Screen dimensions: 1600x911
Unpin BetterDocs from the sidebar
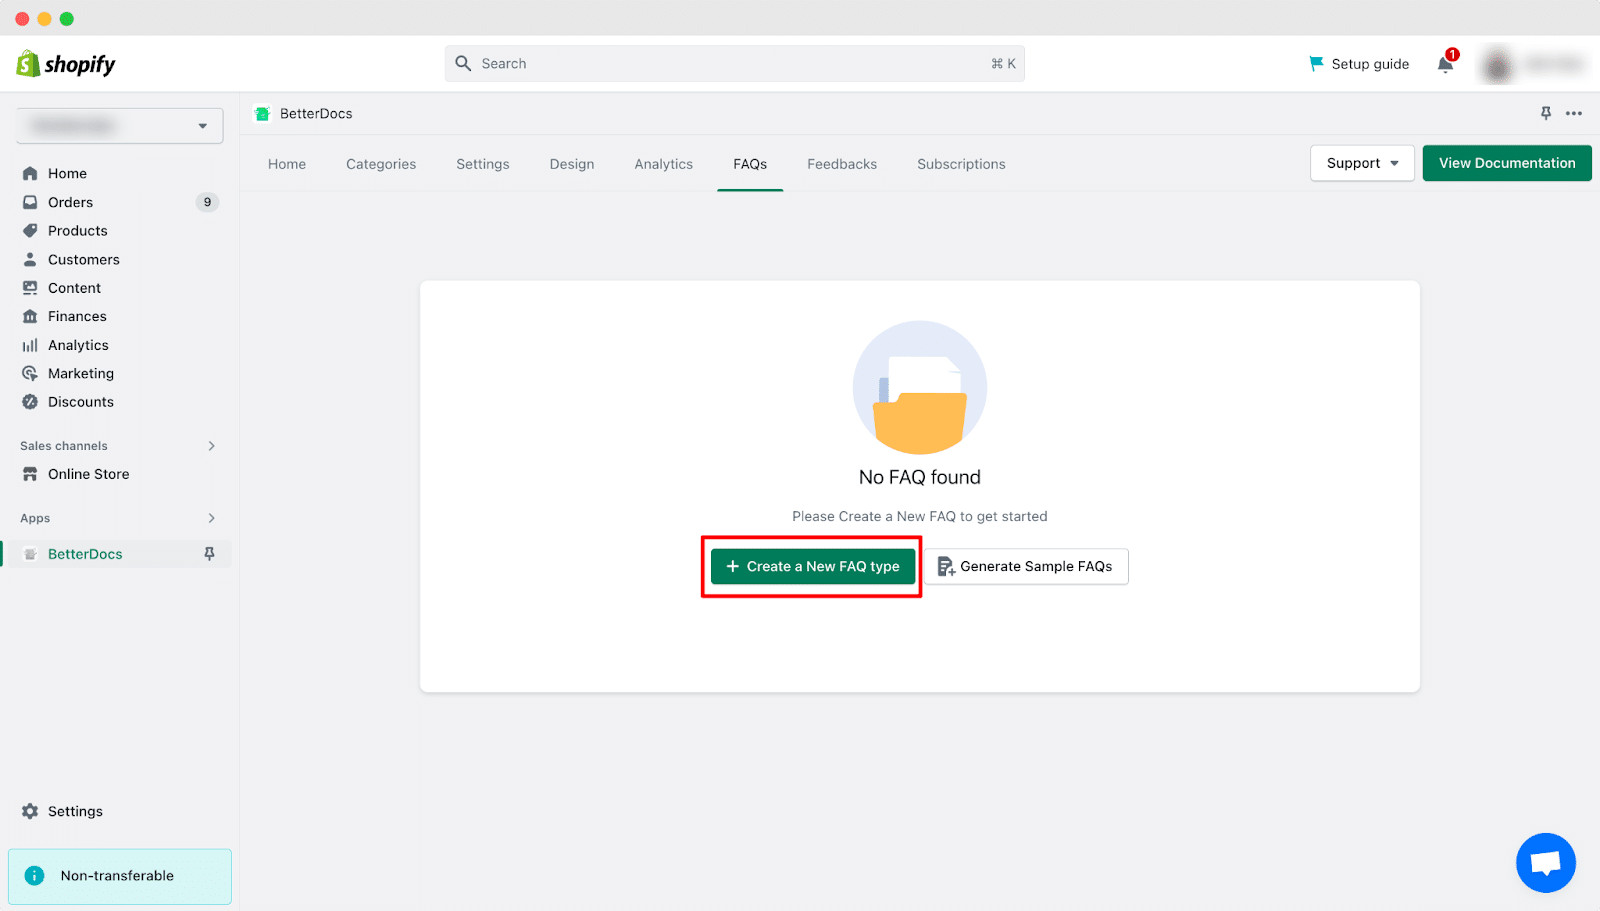tap(209, 553)
